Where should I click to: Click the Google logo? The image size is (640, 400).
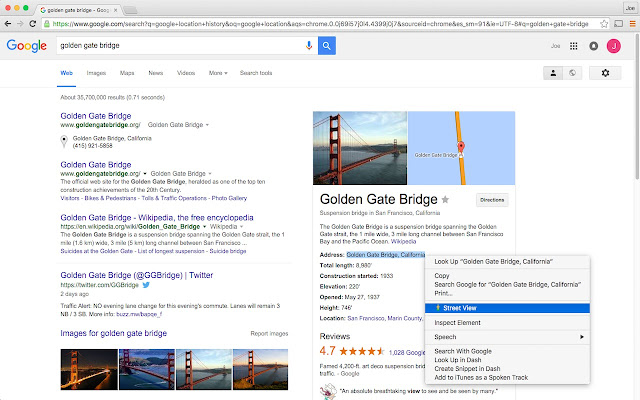27,46
